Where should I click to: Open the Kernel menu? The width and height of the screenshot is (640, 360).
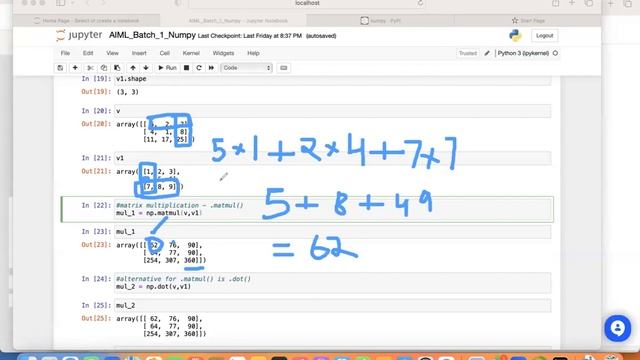[191, 53]
